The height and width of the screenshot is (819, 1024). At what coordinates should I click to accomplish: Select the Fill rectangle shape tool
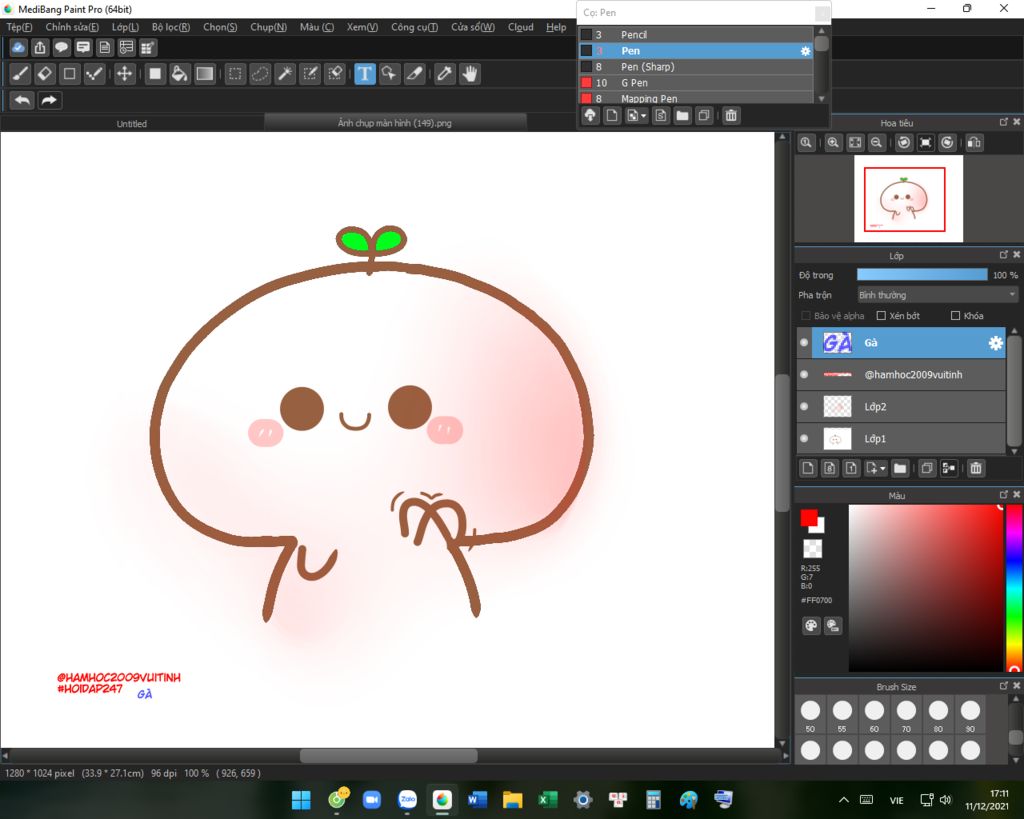(x=155, y=74)
